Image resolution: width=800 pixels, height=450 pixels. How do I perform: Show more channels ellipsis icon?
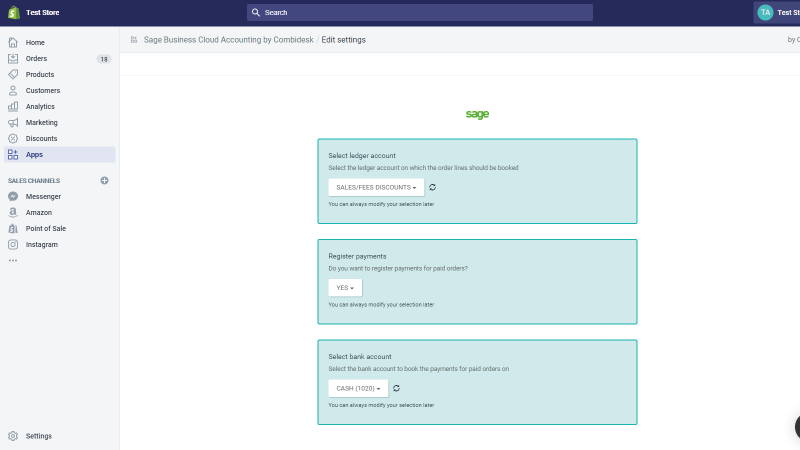[x=13, y=261]
